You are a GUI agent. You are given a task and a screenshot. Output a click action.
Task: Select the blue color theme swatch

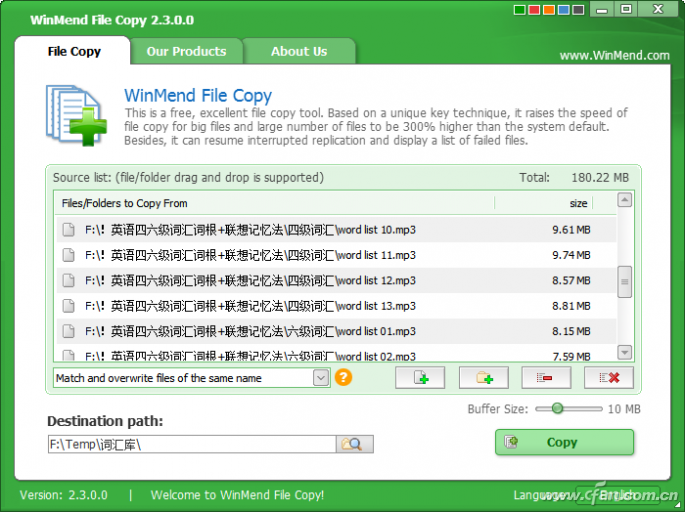tap(564, 10)
